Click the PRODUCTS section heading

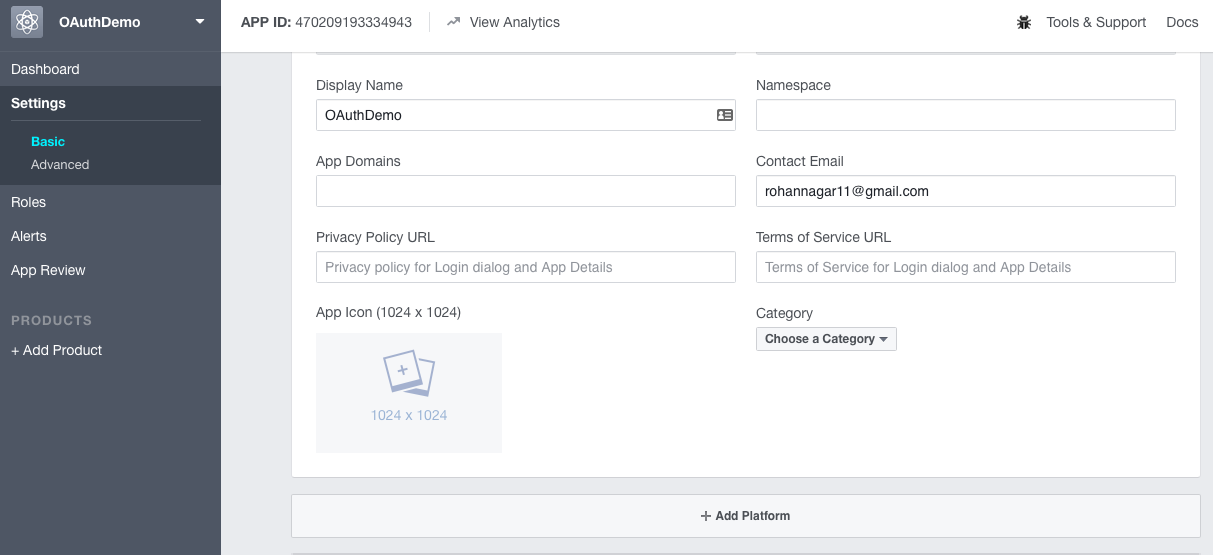click(x=51, y=320)
